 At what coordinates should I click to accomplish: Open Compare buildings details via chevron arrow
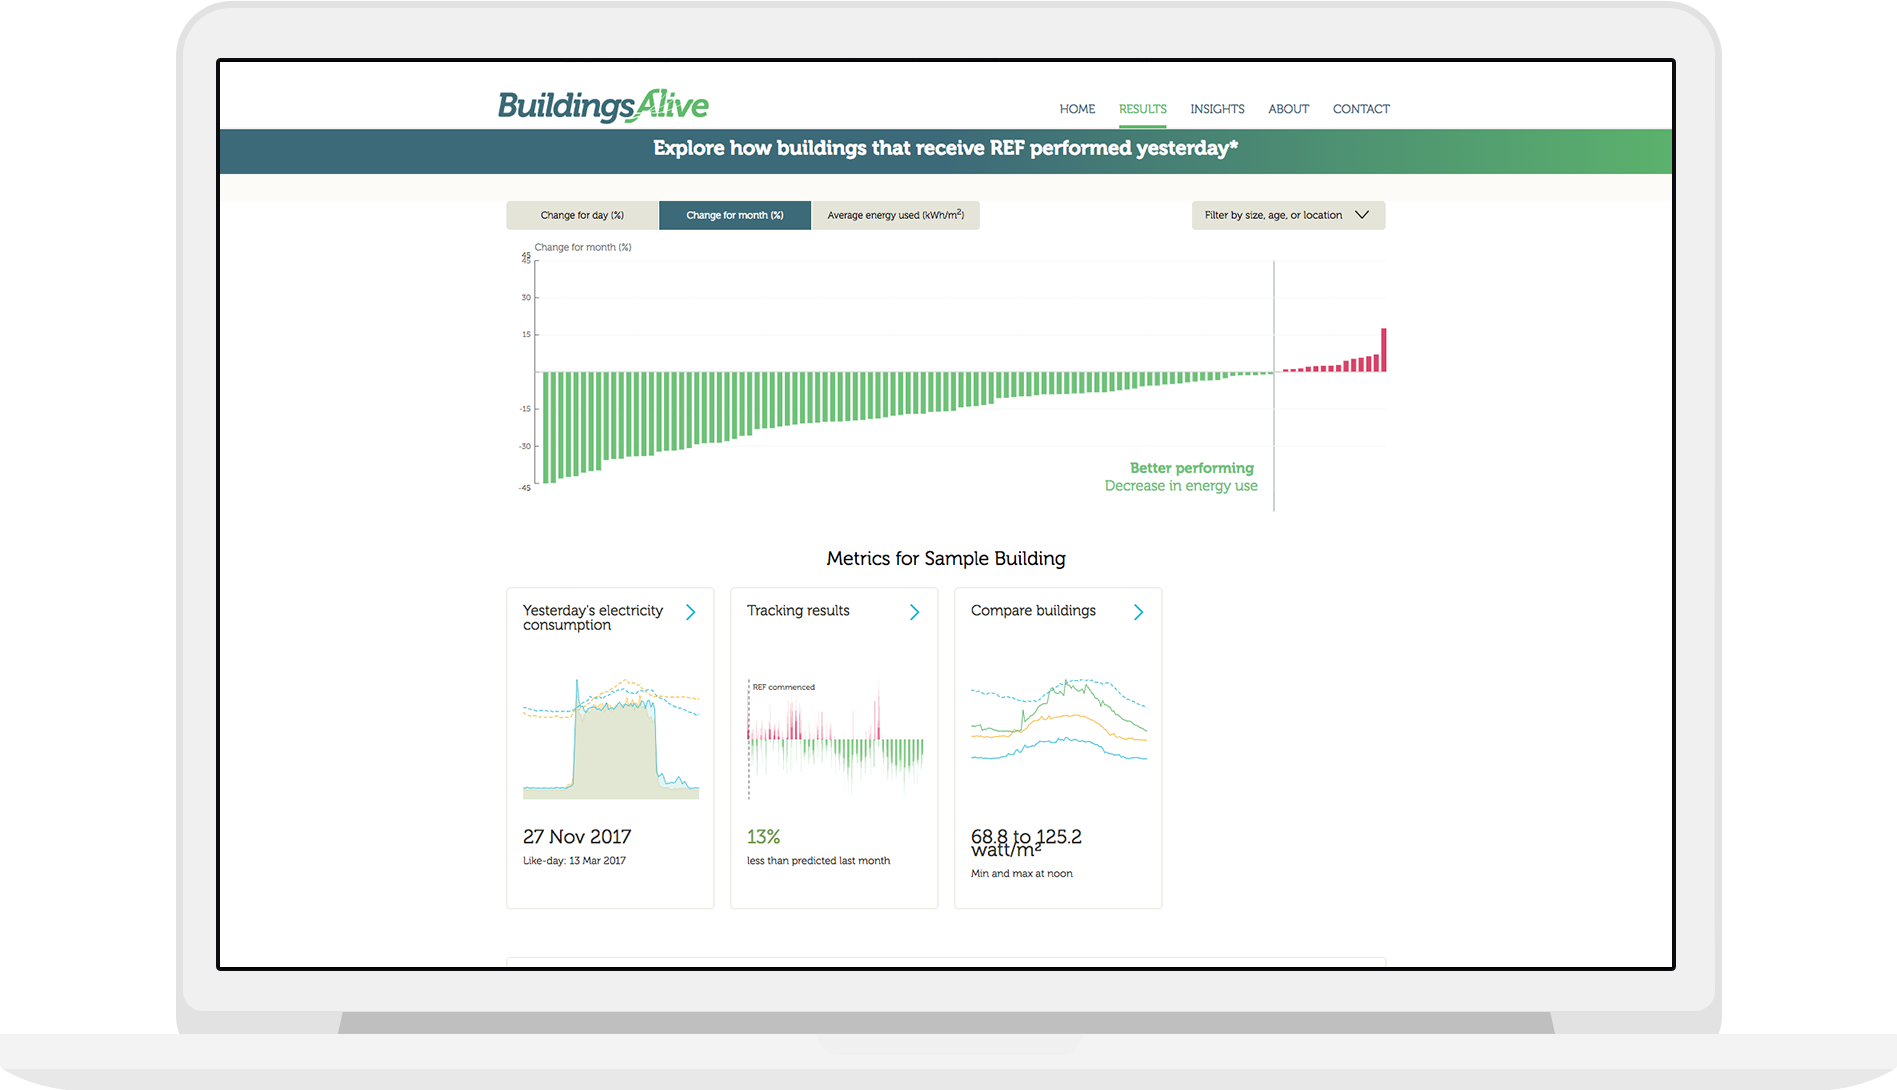pos(1137,611)
